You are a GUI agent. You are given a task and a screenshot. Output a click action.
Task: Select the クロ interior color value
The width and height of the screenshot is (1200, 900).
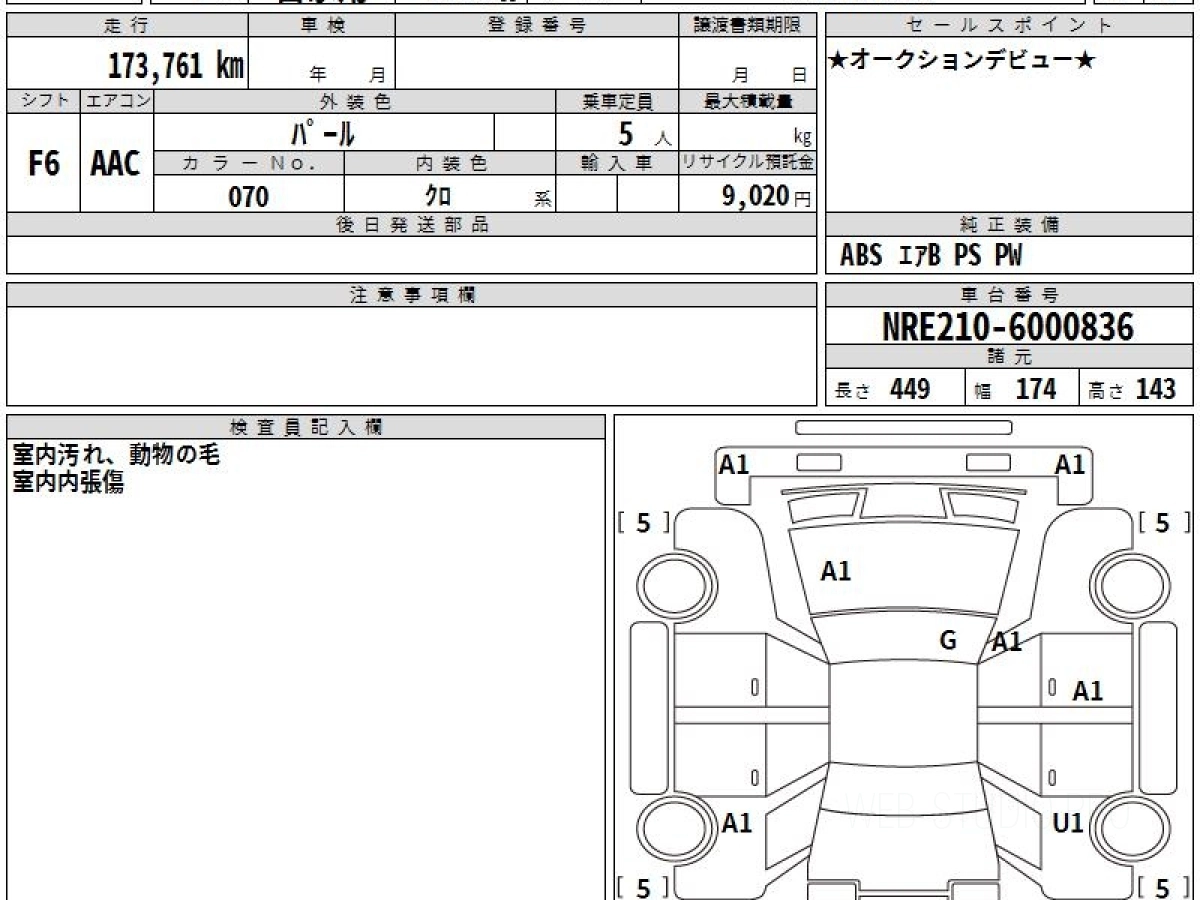point(438,195)
